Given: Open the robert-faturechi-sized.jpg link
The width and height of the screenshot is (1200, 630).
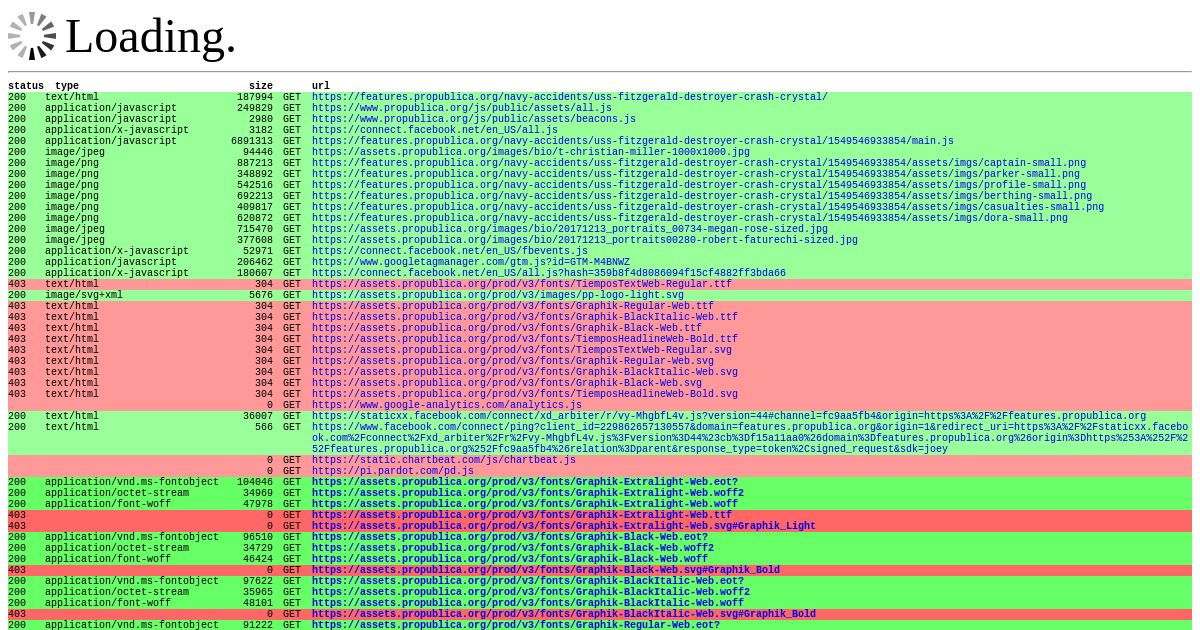Looking at the screenshot, I should [x=585, y=240].
